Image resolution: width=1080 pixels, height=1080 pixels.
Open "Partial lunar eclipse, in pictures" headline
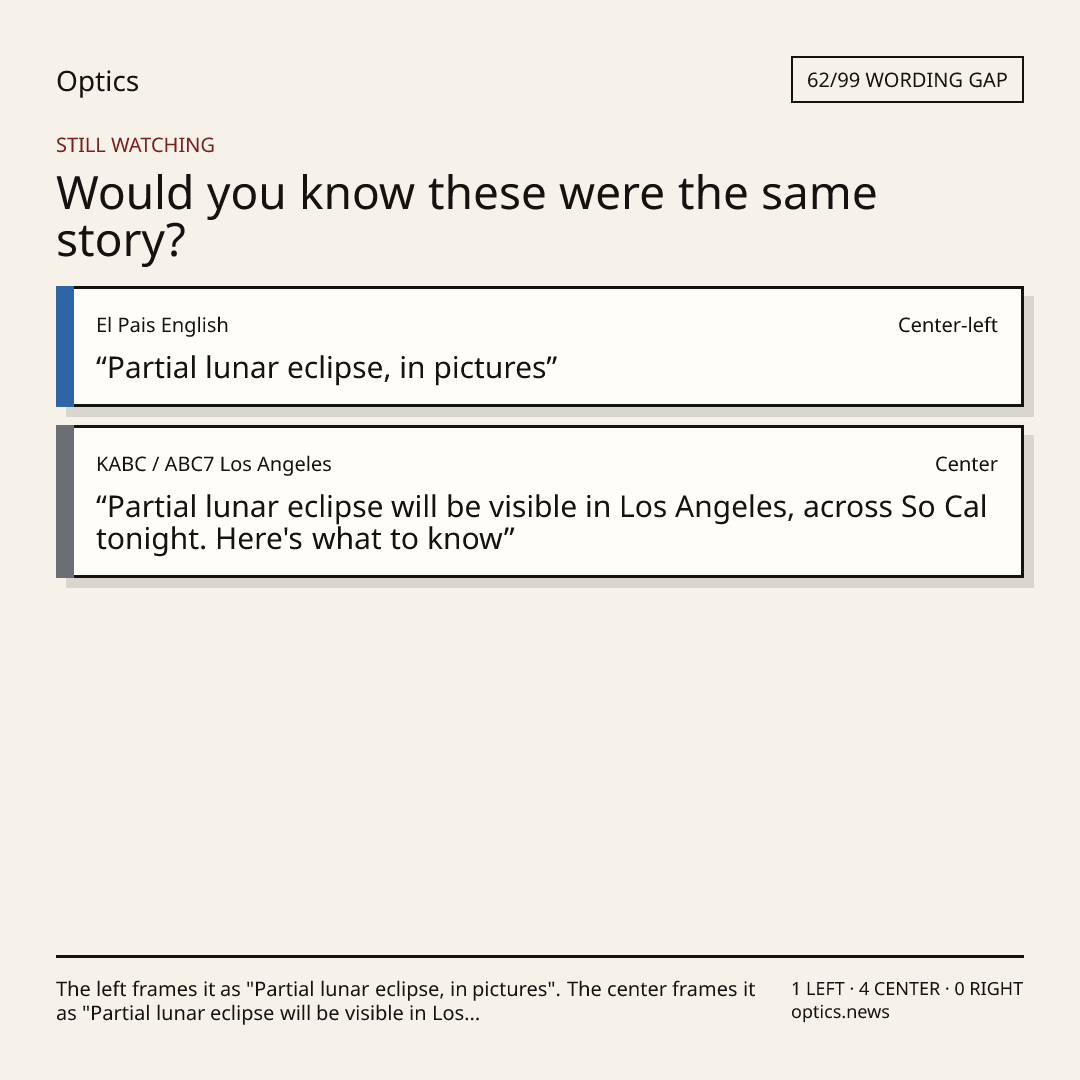coord(326,368)
